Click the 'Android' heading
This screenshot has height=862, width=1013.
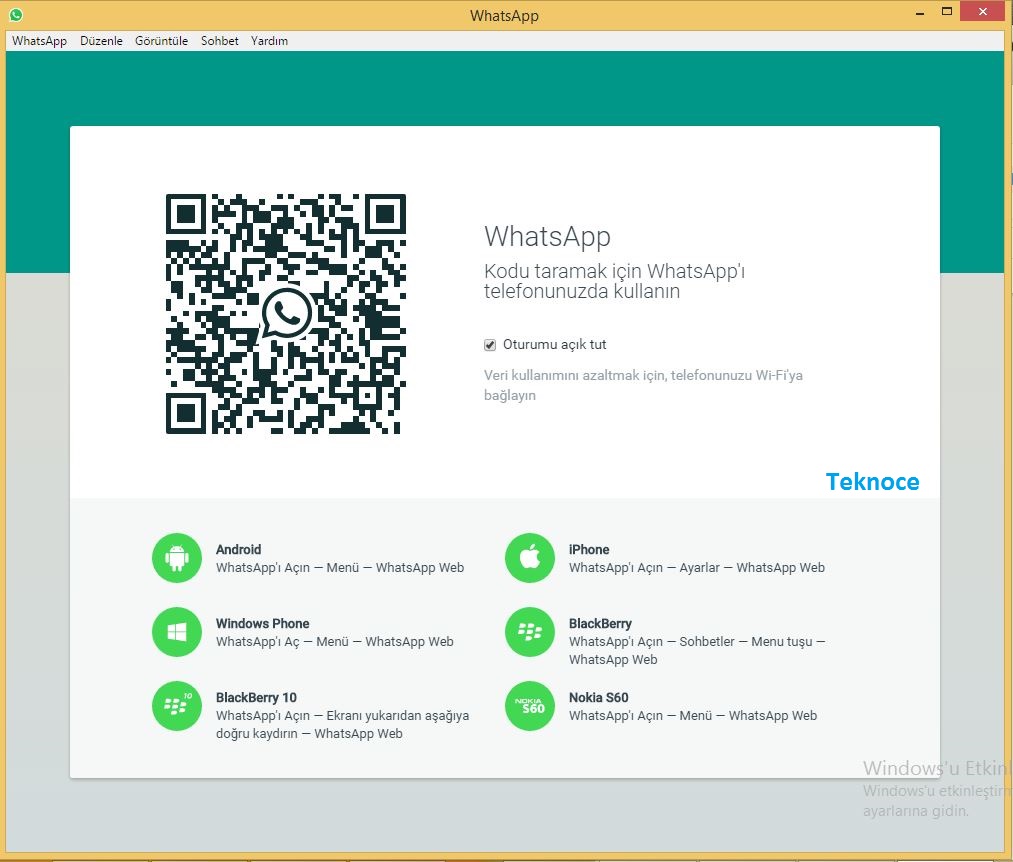pyautogui.click(x=238, y=549)
